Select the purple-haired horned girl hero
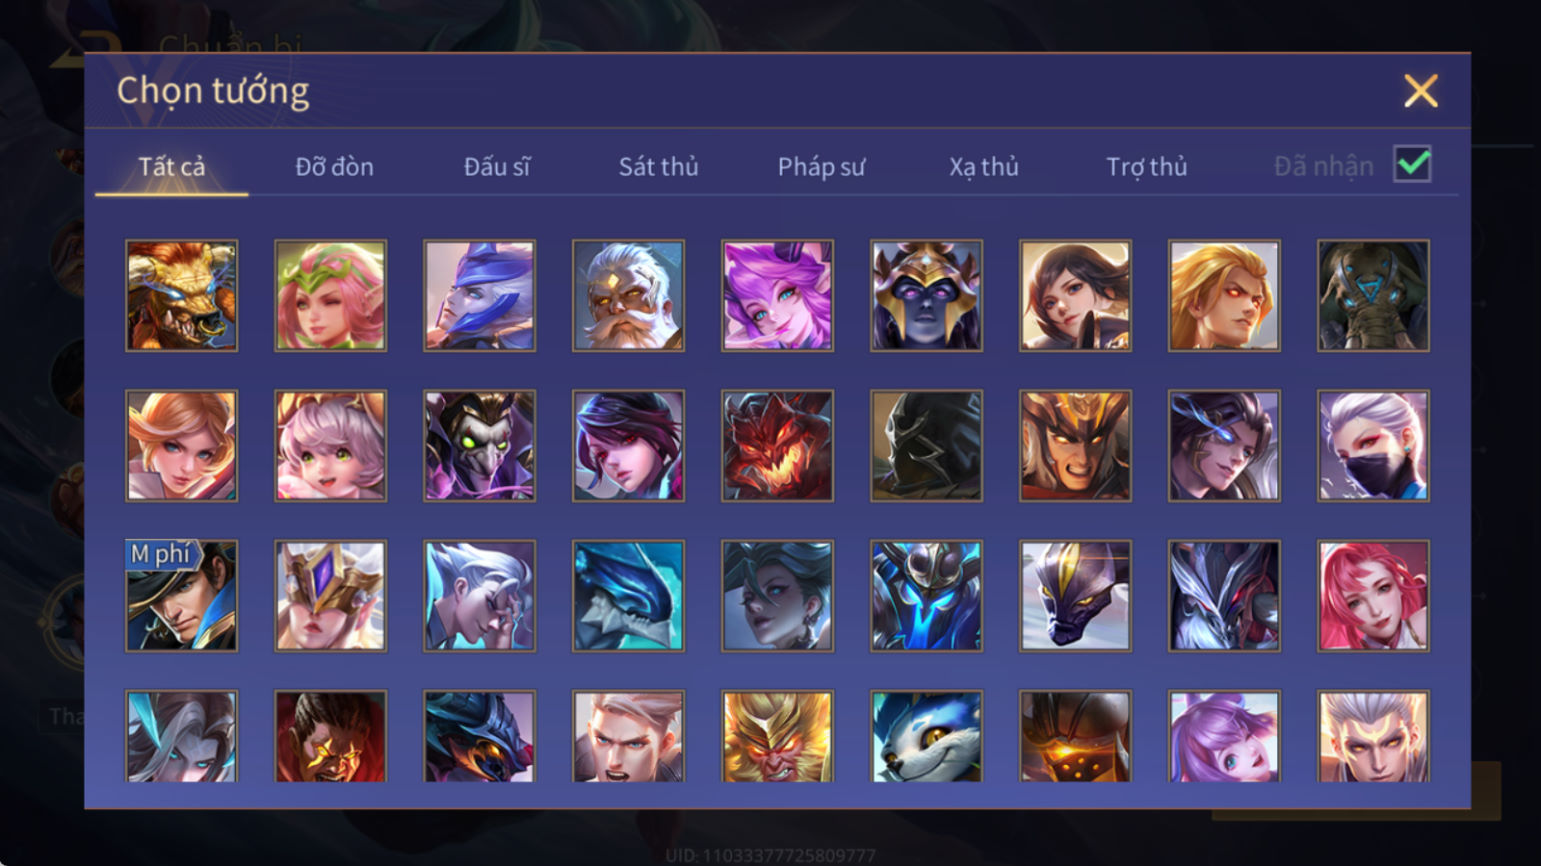 (x=777, y=295)
